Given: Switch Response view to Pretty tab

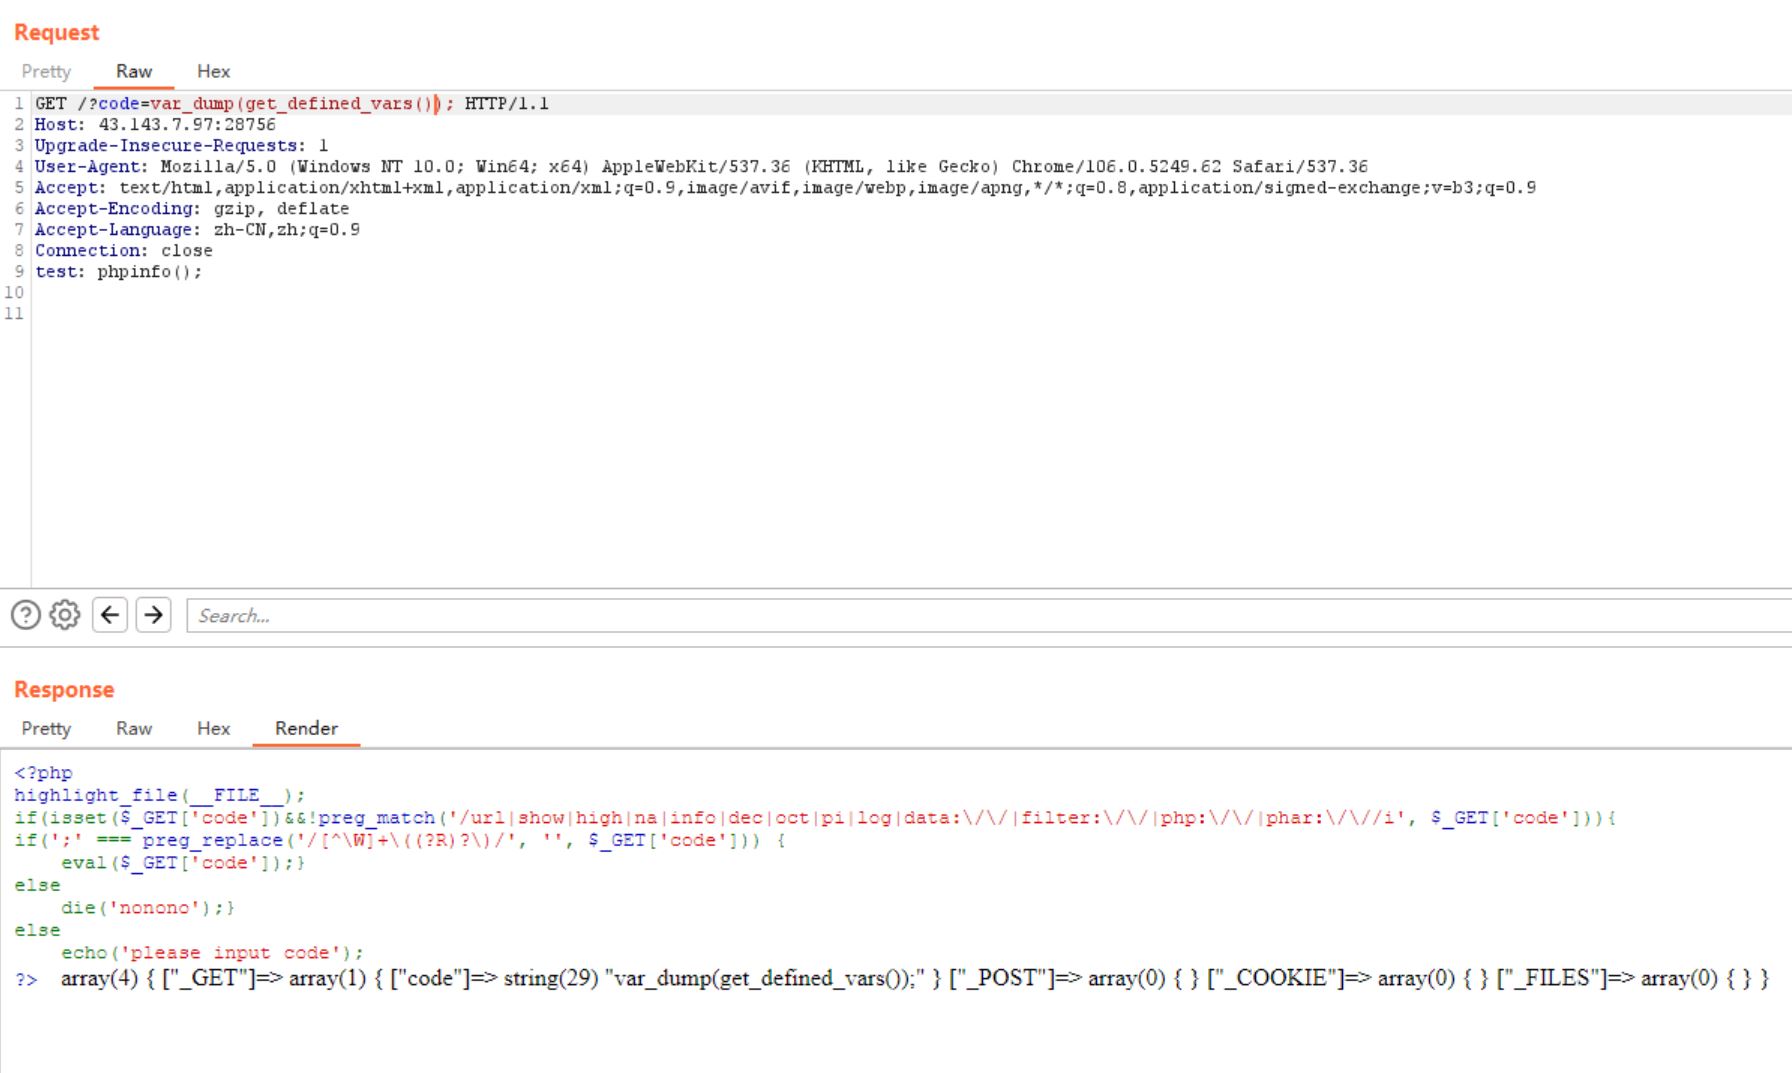Looking at the screenshot, I should [46, 728].
